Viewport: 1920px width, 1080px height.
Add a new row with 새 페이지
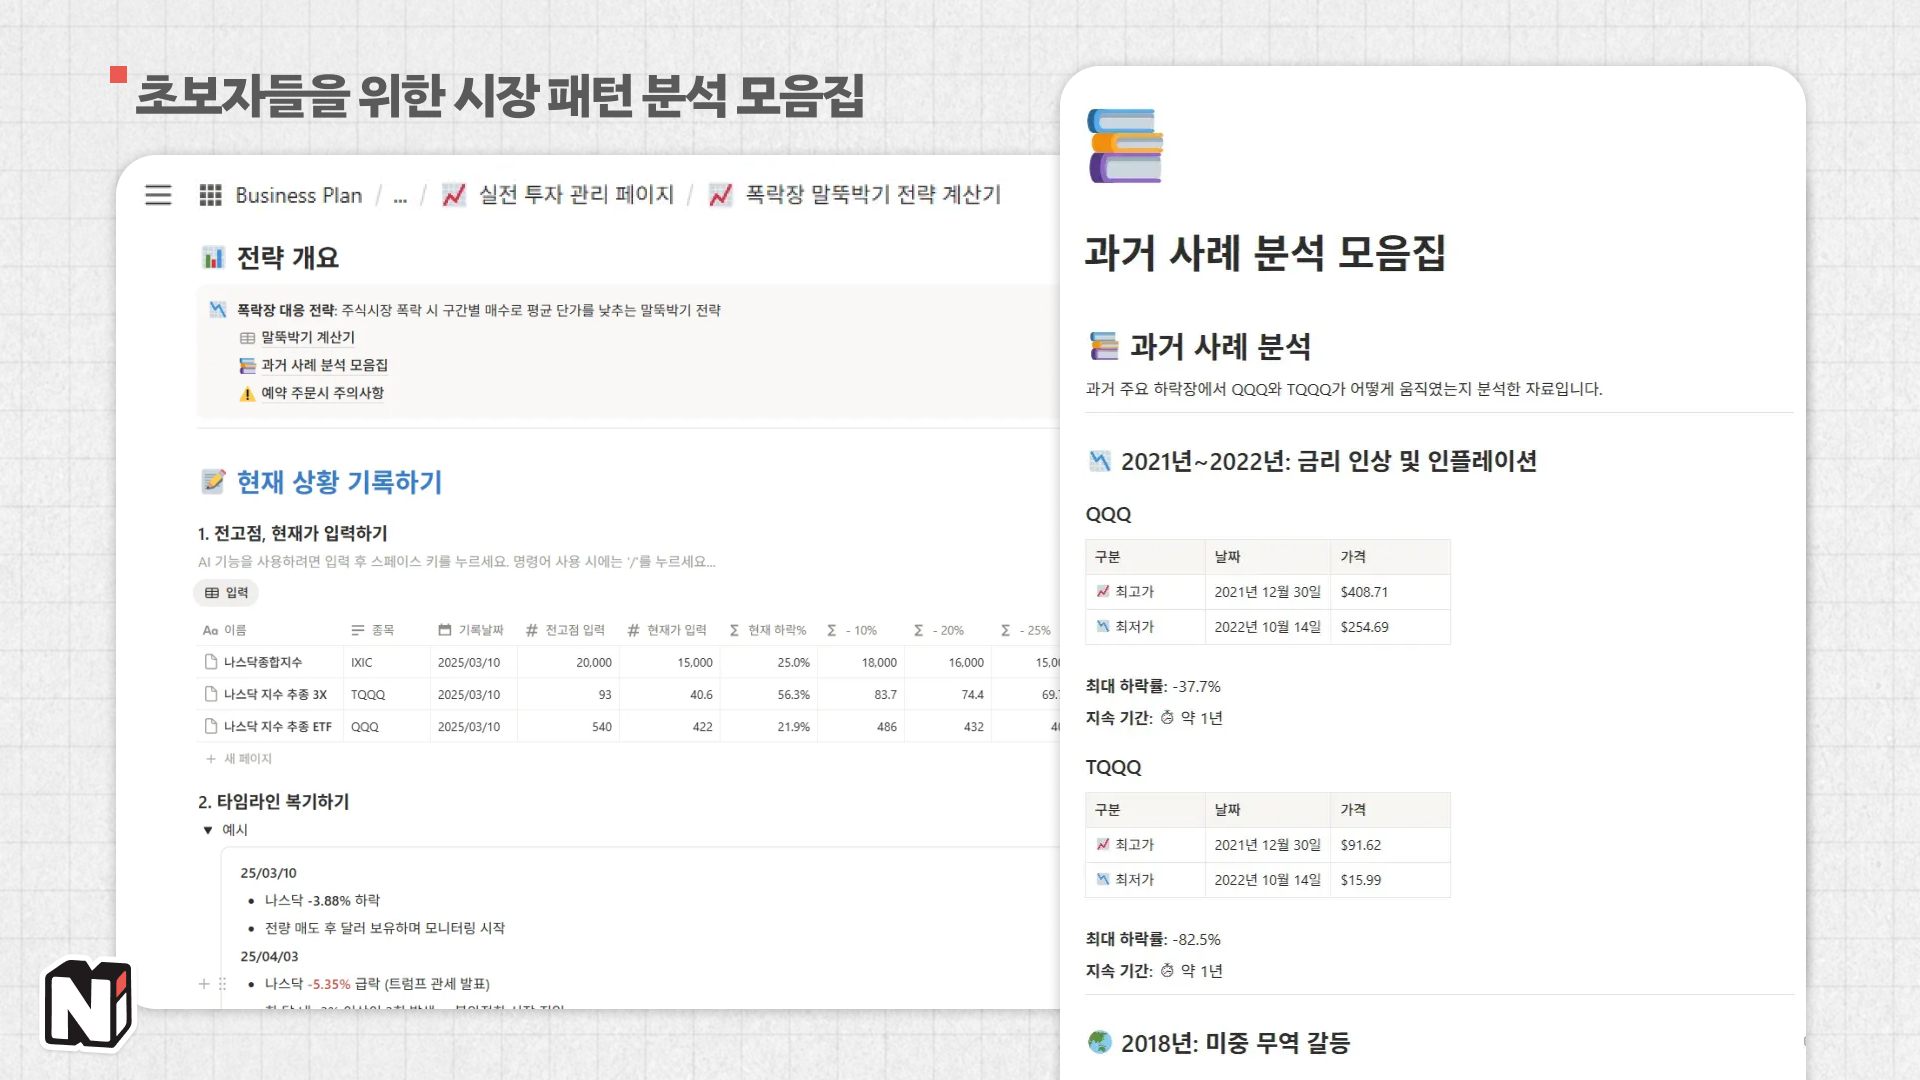246,758
